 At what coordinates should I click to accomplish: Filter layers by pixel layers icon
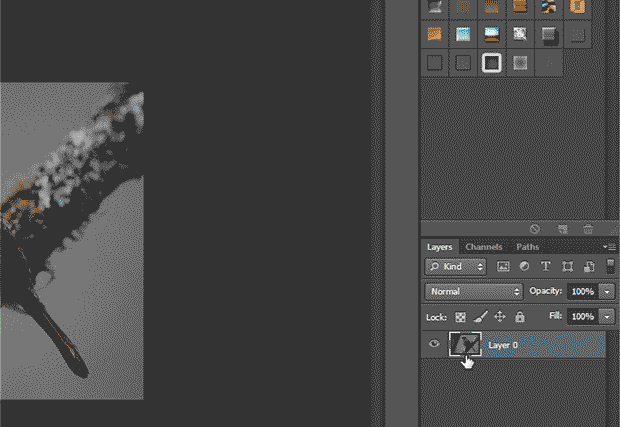[x=503, y=266]
